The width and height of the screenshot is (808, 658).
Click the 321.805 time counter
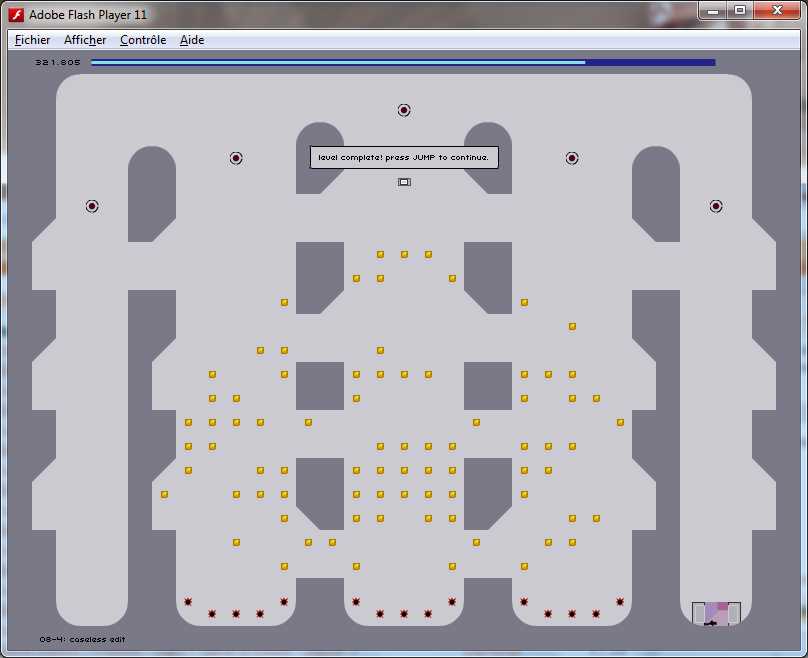[x=57, y=62]
